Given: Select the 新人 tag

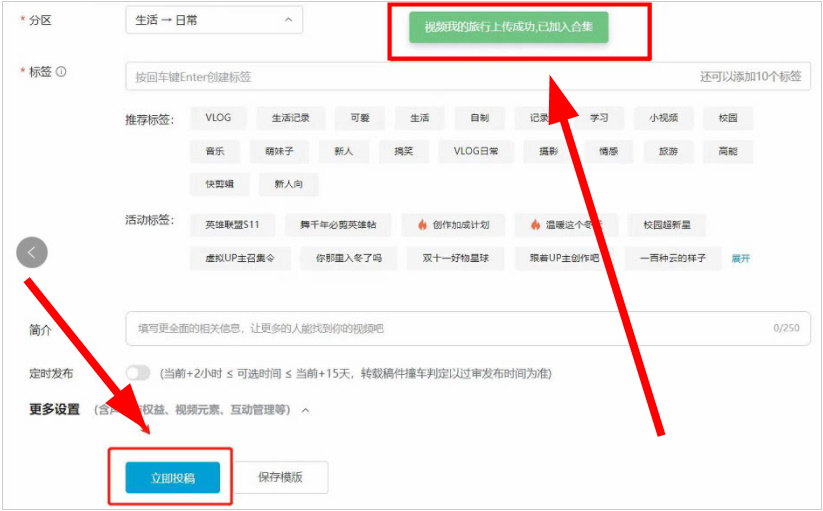Looking at the screenshot, I should (x=344, y=151).
